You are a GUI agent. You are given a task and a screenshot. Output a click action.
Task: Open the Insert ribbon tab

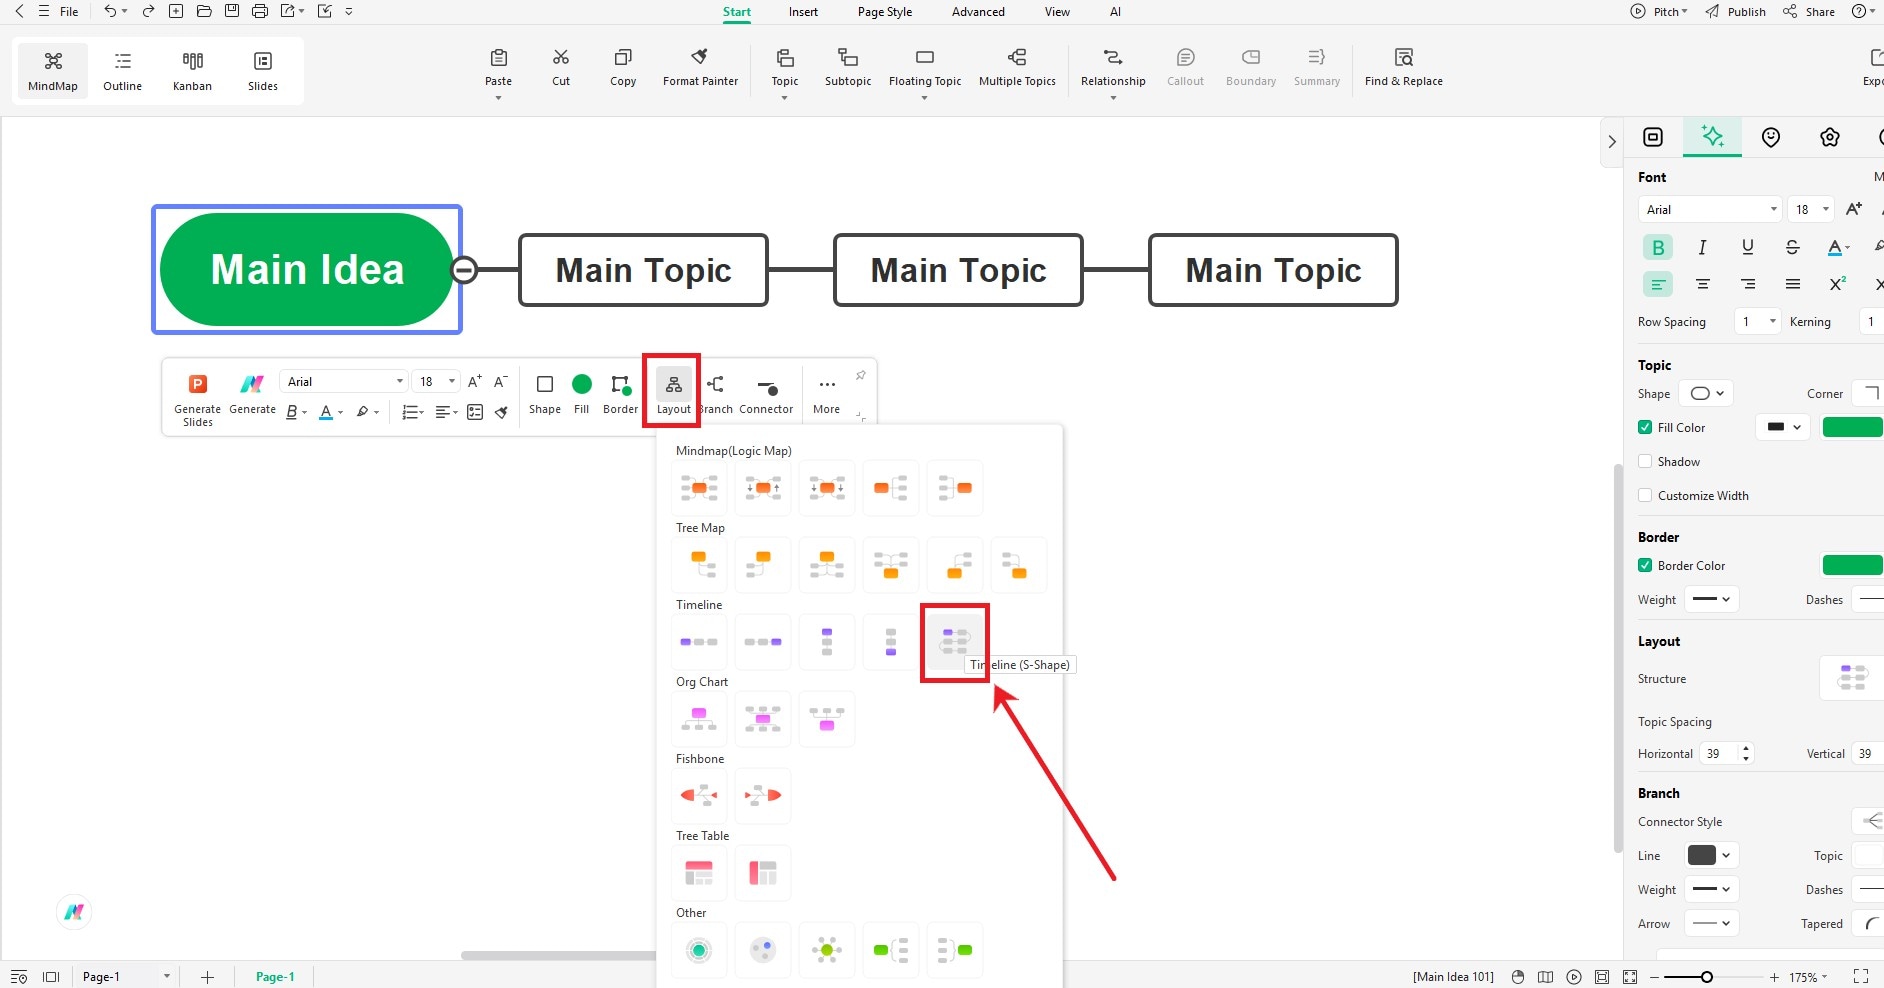click(x=803, y=12)
